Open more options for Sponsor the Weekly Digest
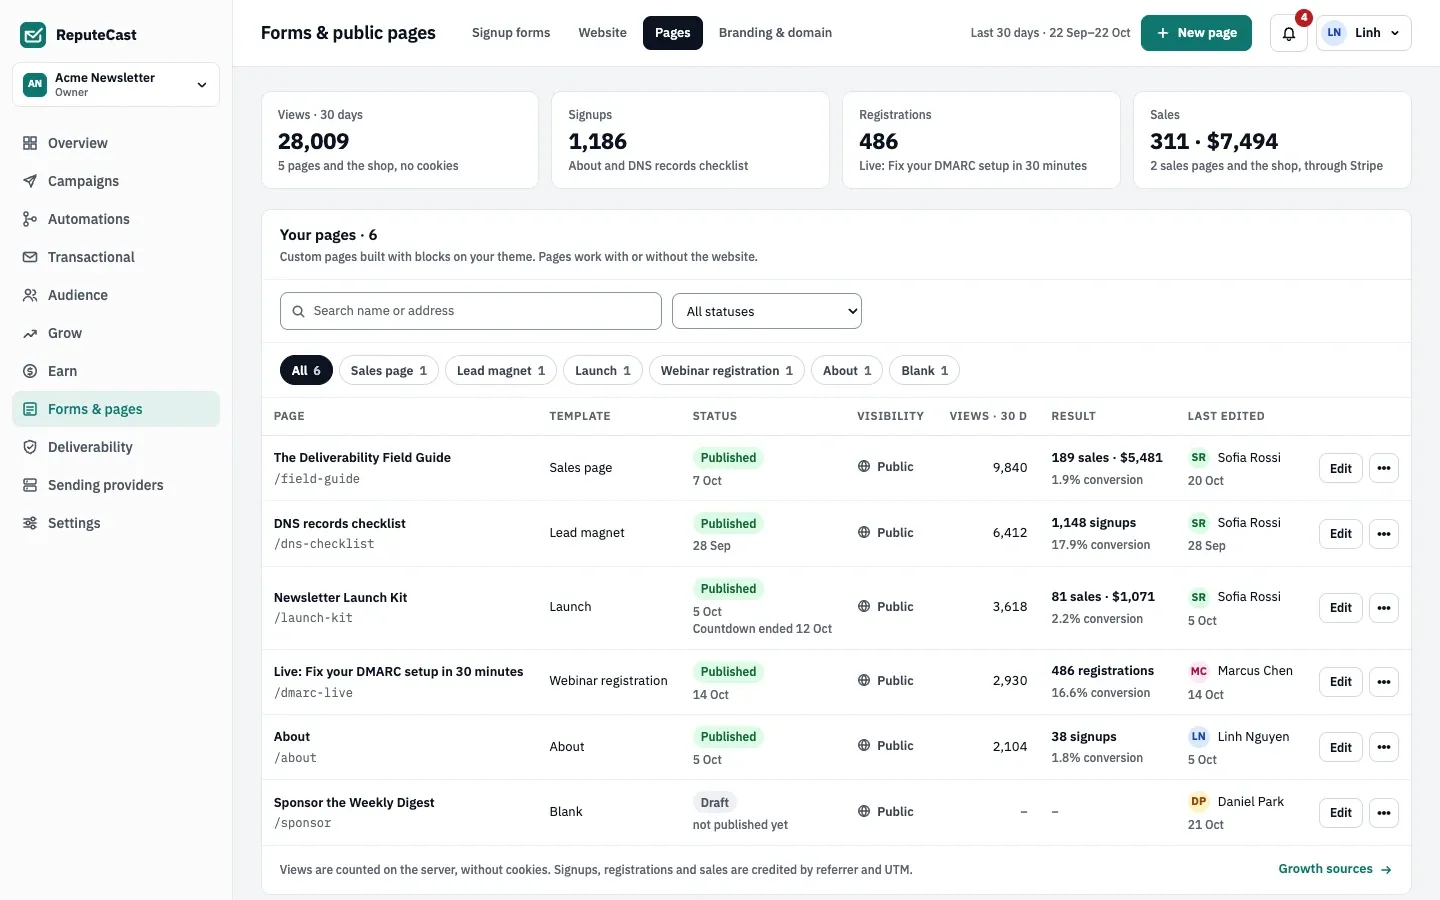 pyautogui.click(x=1384, y=813)
